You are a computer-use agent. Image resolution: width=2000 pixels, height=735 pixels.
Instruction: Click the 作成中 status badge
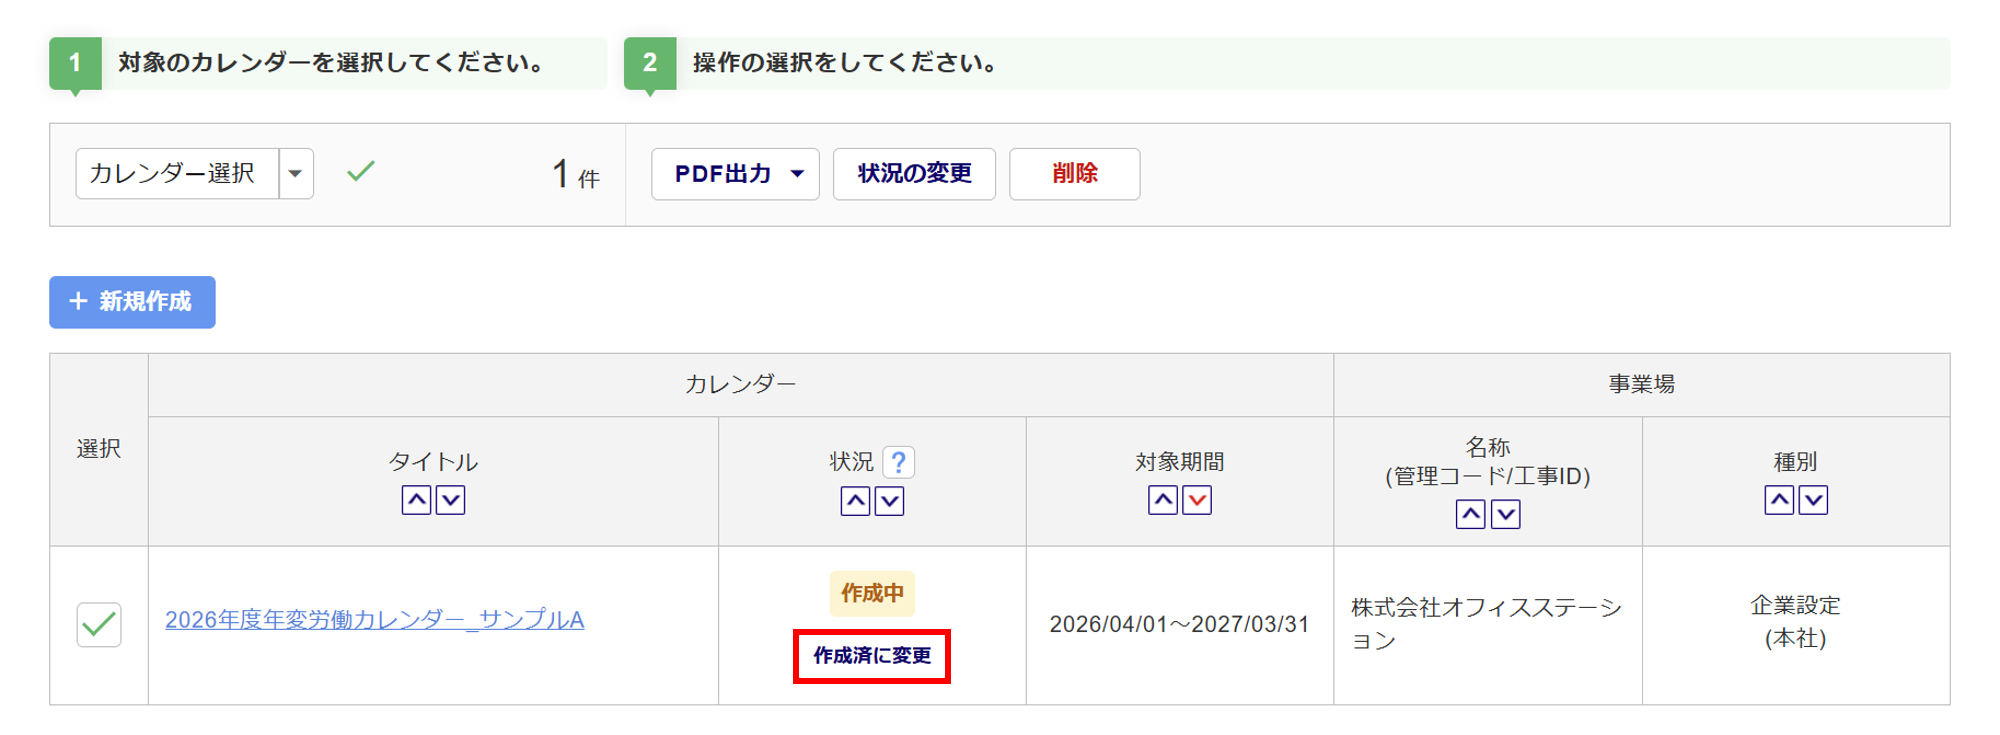coord(872,593)
